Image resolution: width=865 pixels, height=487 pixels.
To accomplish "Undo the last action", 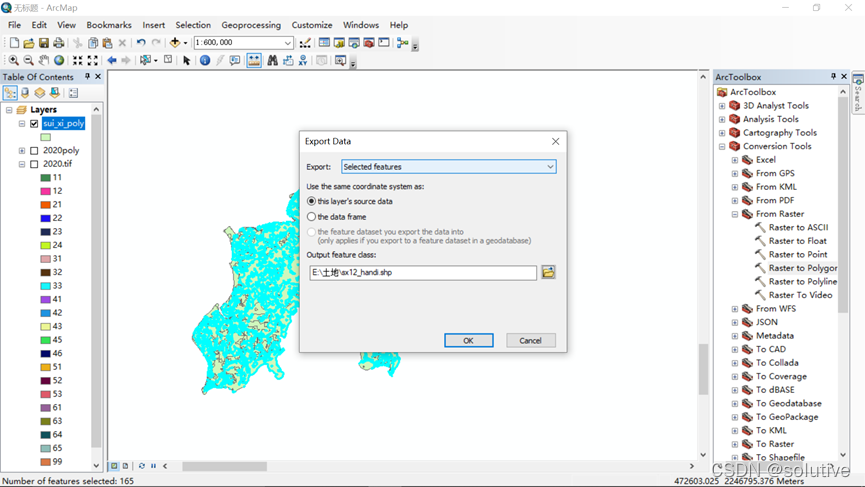I will coord(141,42).
